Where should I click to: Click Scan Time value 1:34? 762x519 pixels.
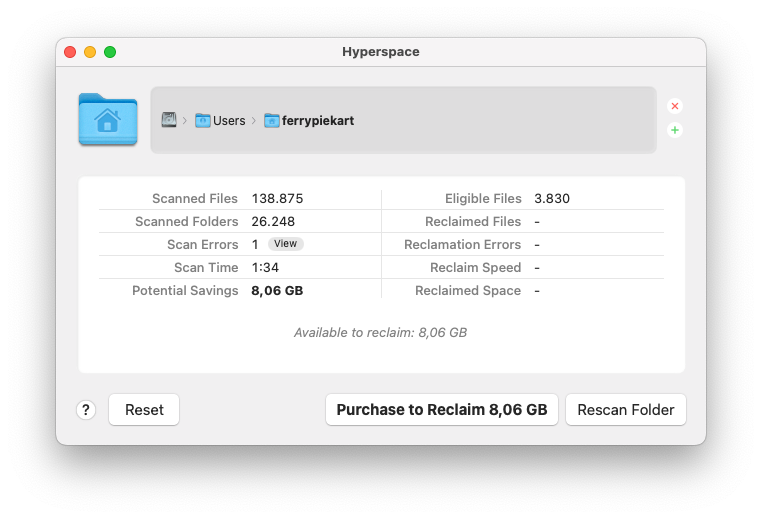(265, 267)
